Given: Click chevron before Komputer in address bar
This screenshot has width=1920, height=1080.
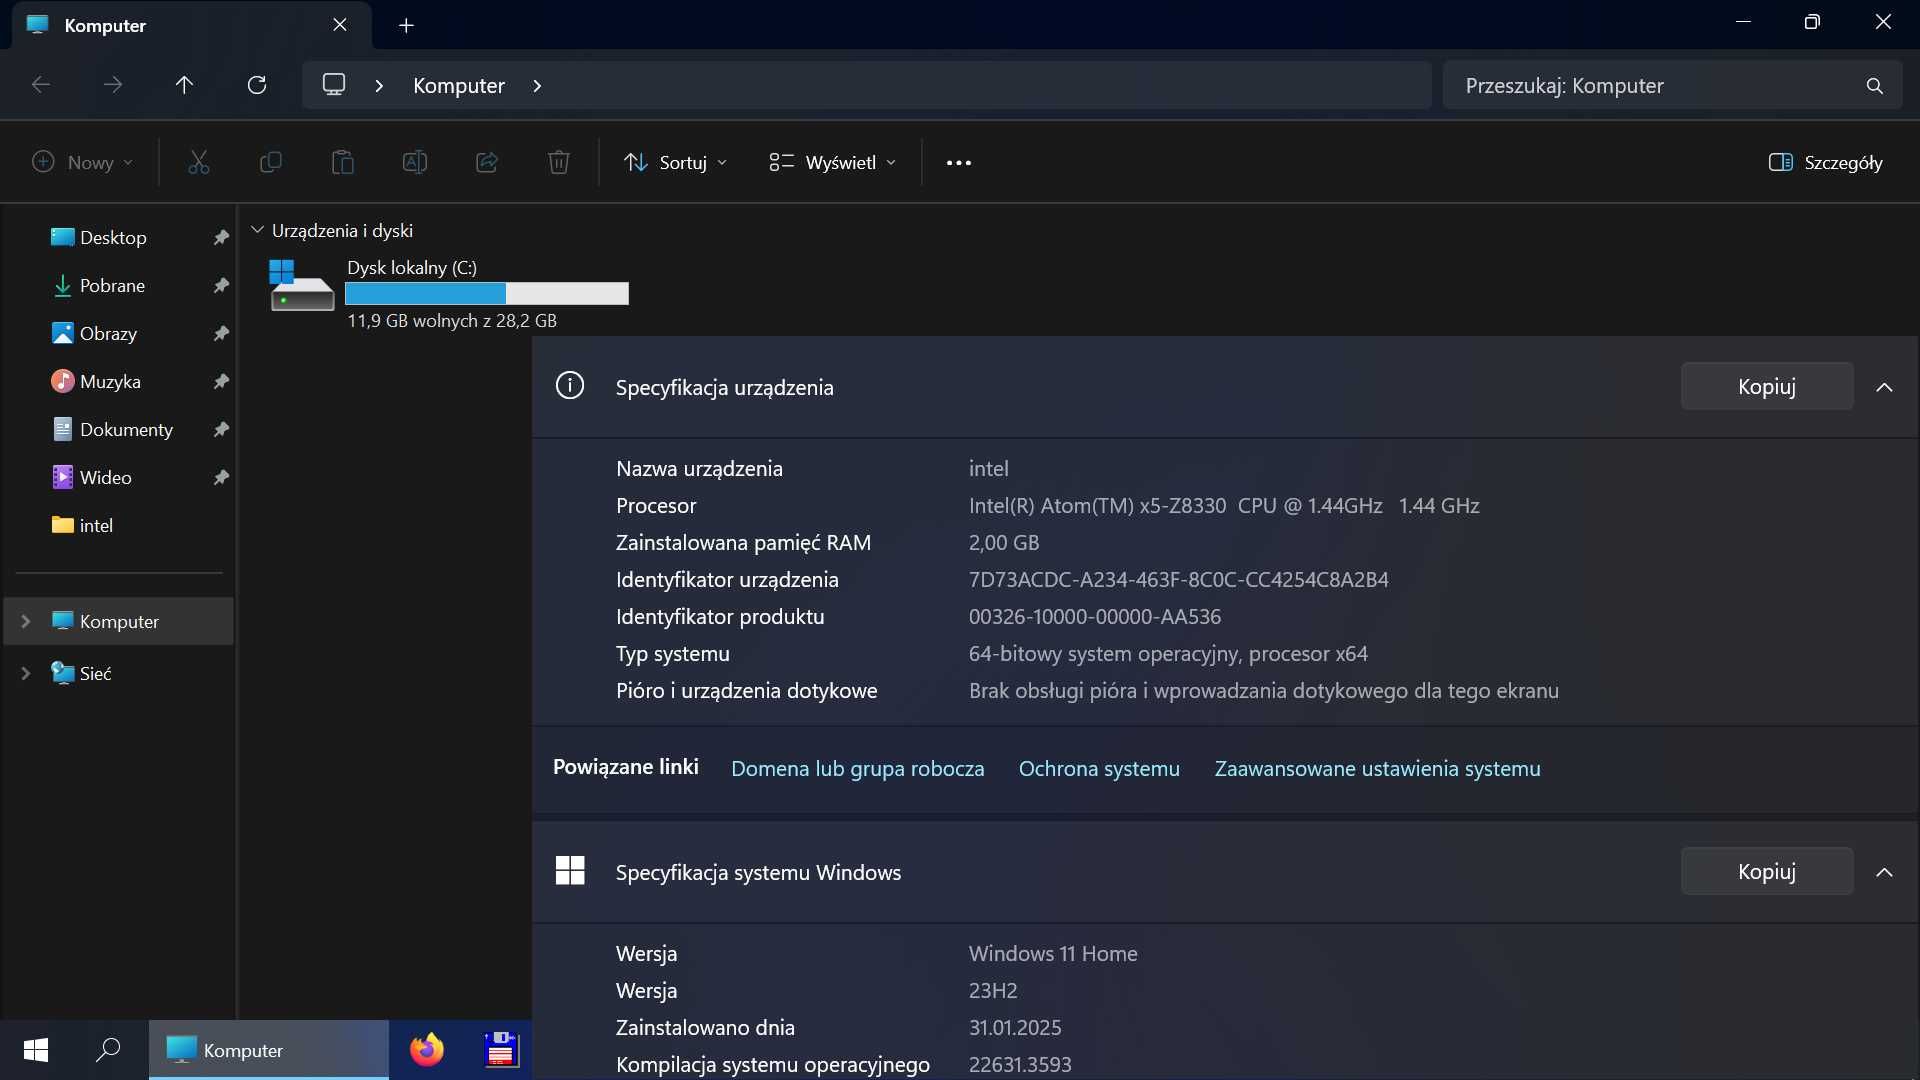Looking at the screenshot, I should [x=379, y=86].
